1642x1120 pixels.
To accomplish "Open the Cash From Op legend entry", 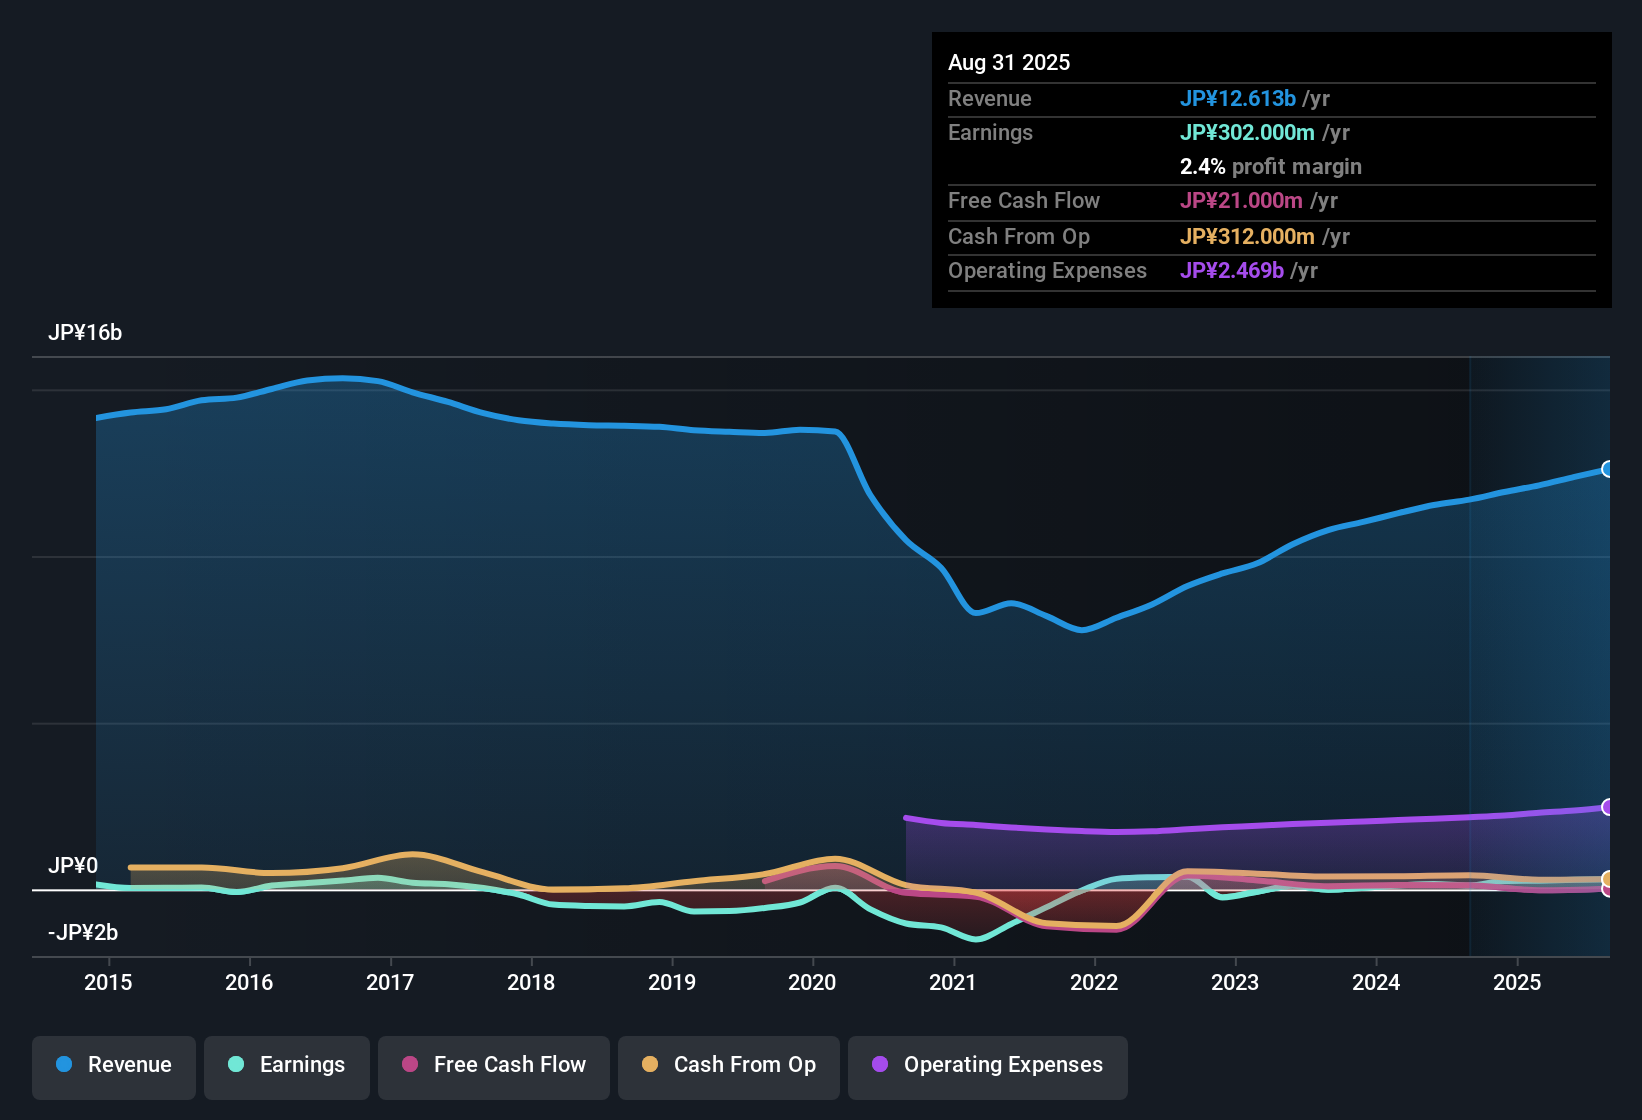I will 728,1065.
